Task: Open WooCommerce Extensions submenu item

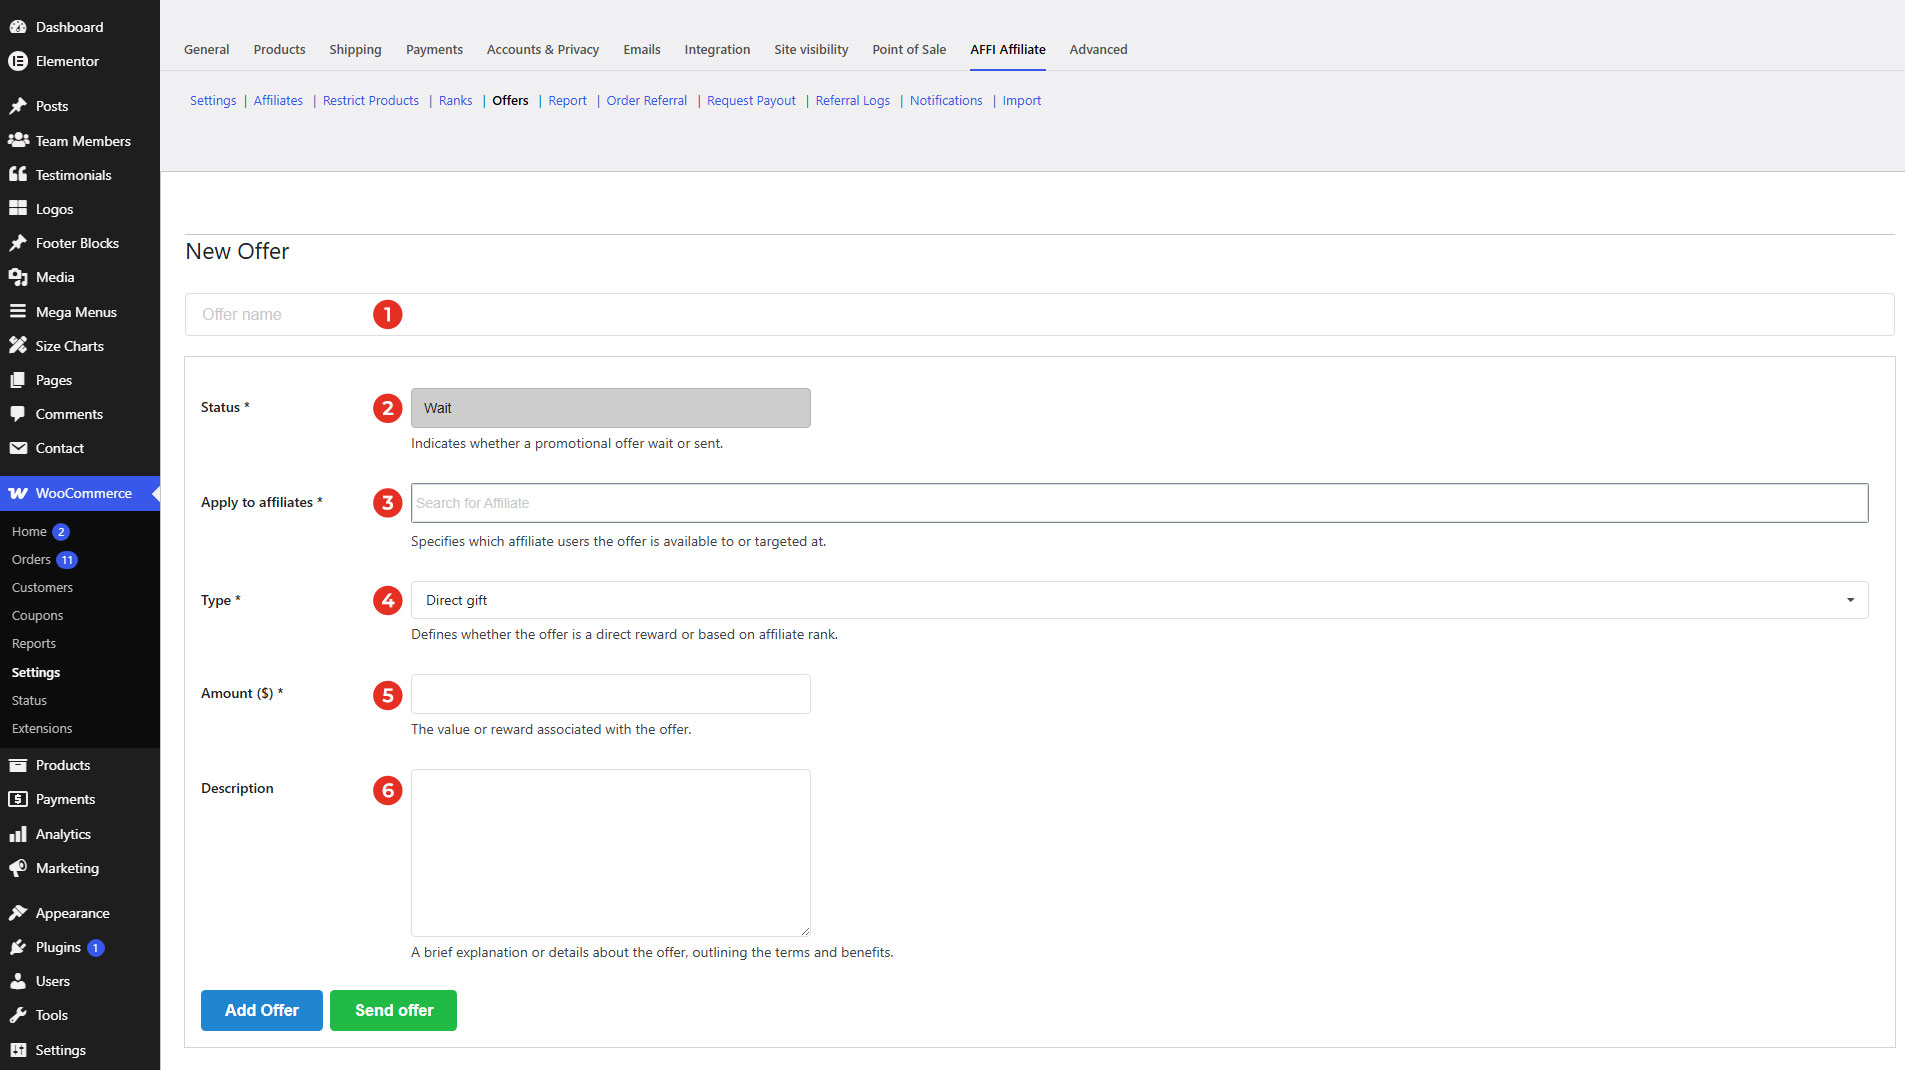Action: click(x=42, y=728)
